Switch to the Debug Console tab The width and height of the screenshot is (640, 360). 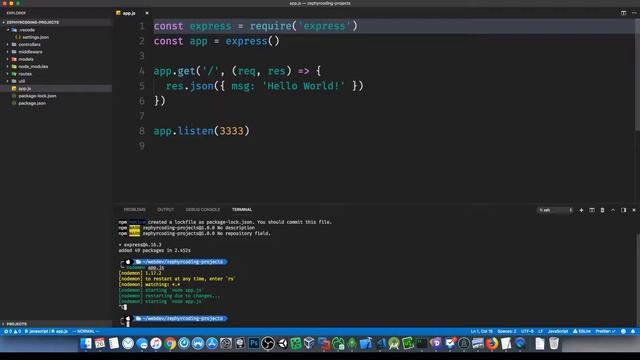pyautogui.click(x=202, y=210)
